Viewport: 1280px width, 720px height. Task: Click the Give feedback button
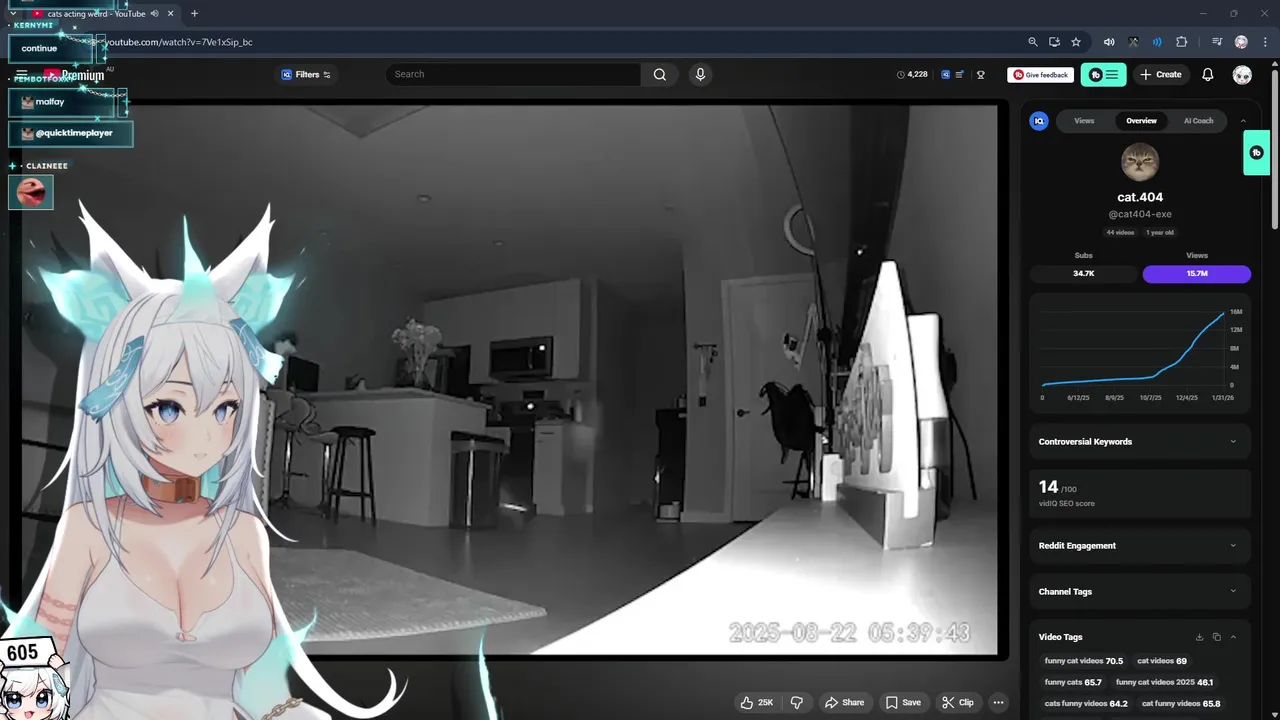click(1040, 75)
